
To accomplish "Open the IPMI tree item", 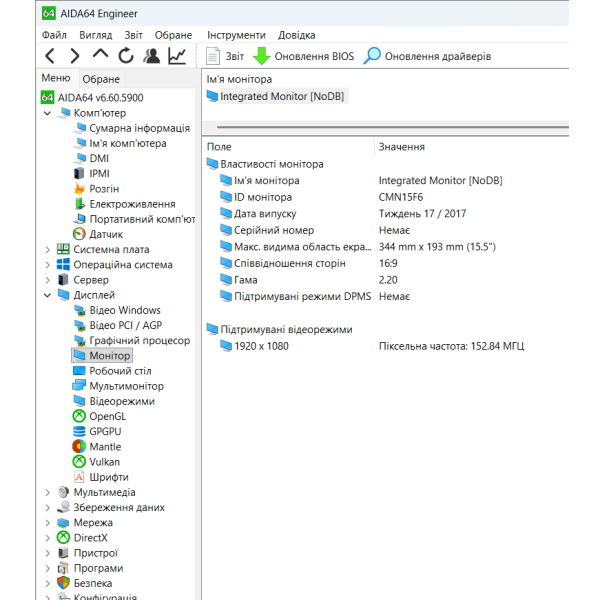I will click(91, 174).
